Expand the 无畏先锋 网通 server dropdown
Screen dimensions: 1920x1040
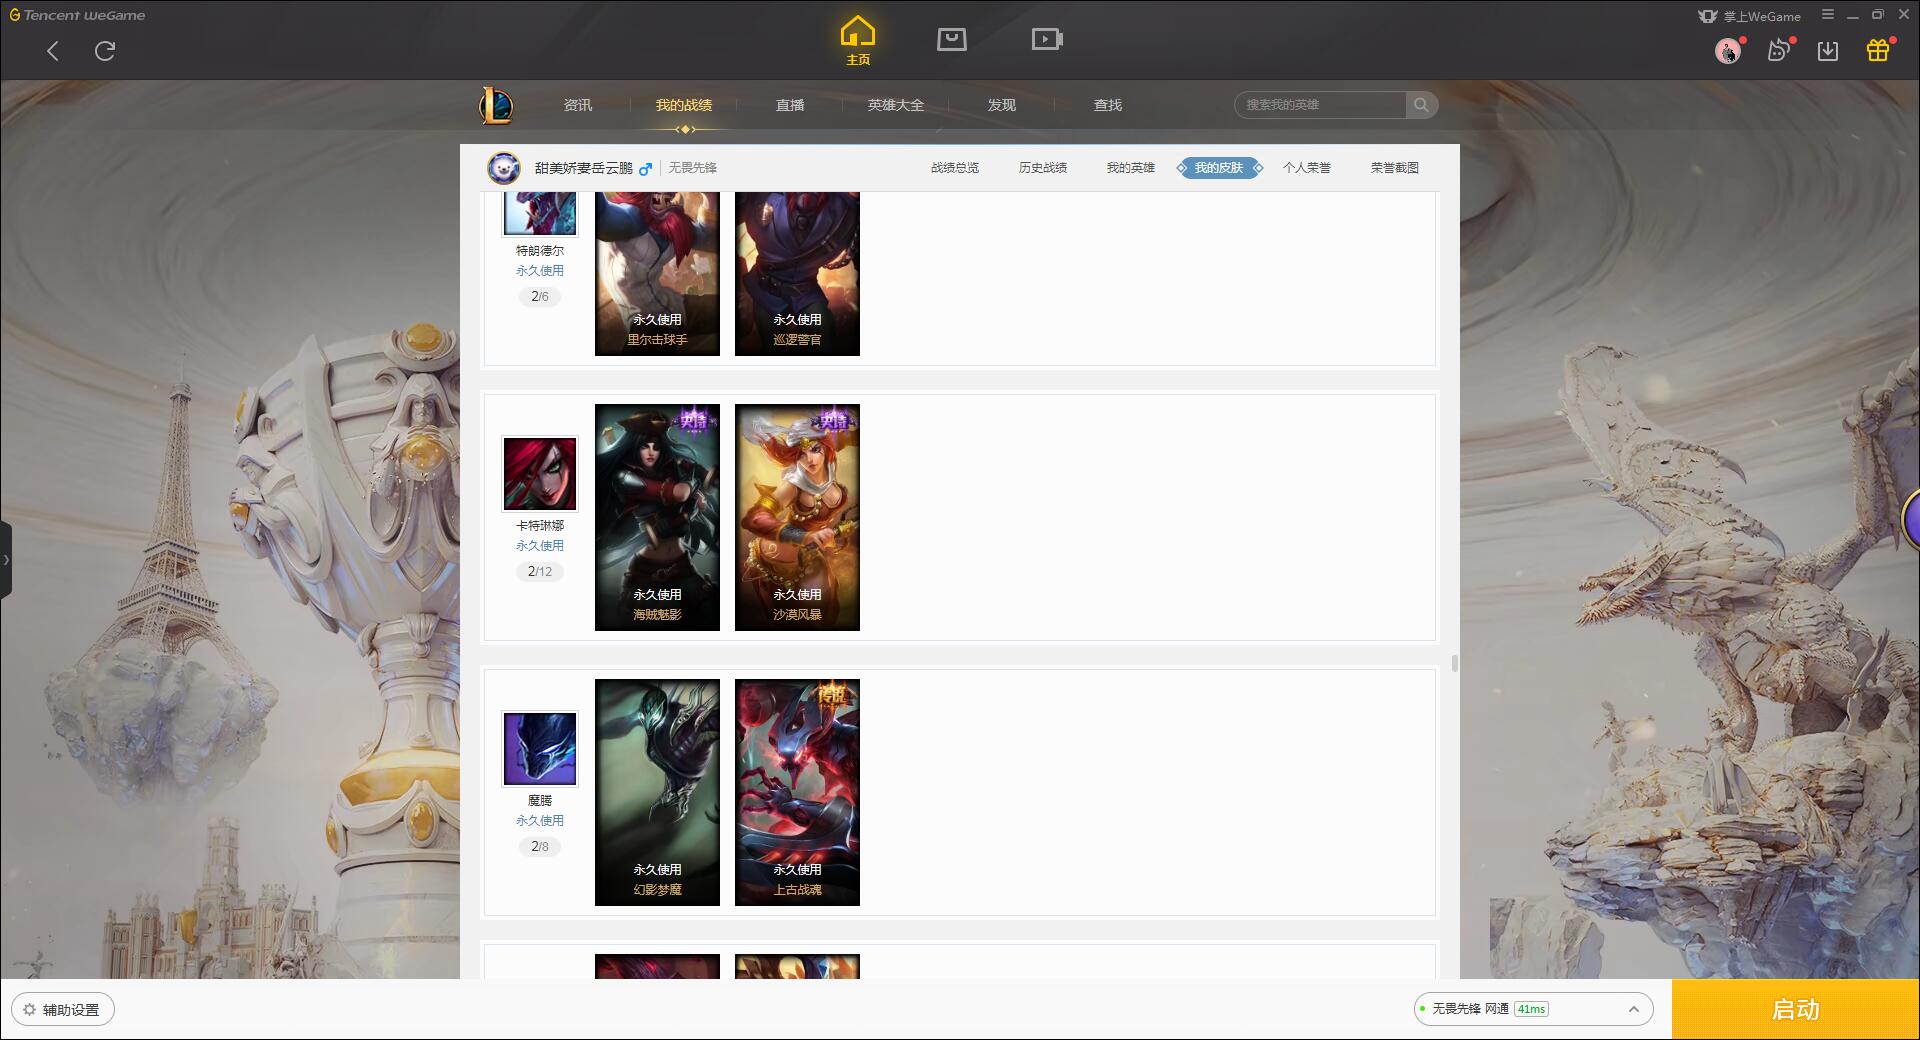pyautogui.click(x=1533, y=1009)
